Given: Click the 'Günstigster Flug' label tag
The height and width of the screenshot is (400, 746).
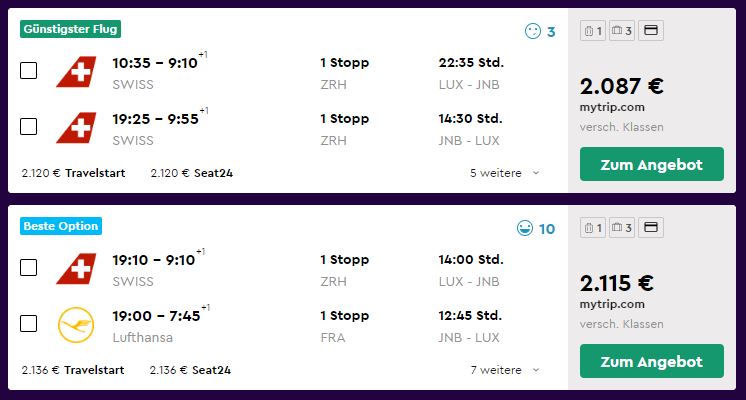Looking at the screenshot, I should pyautogui.click(x=70, y=29).
